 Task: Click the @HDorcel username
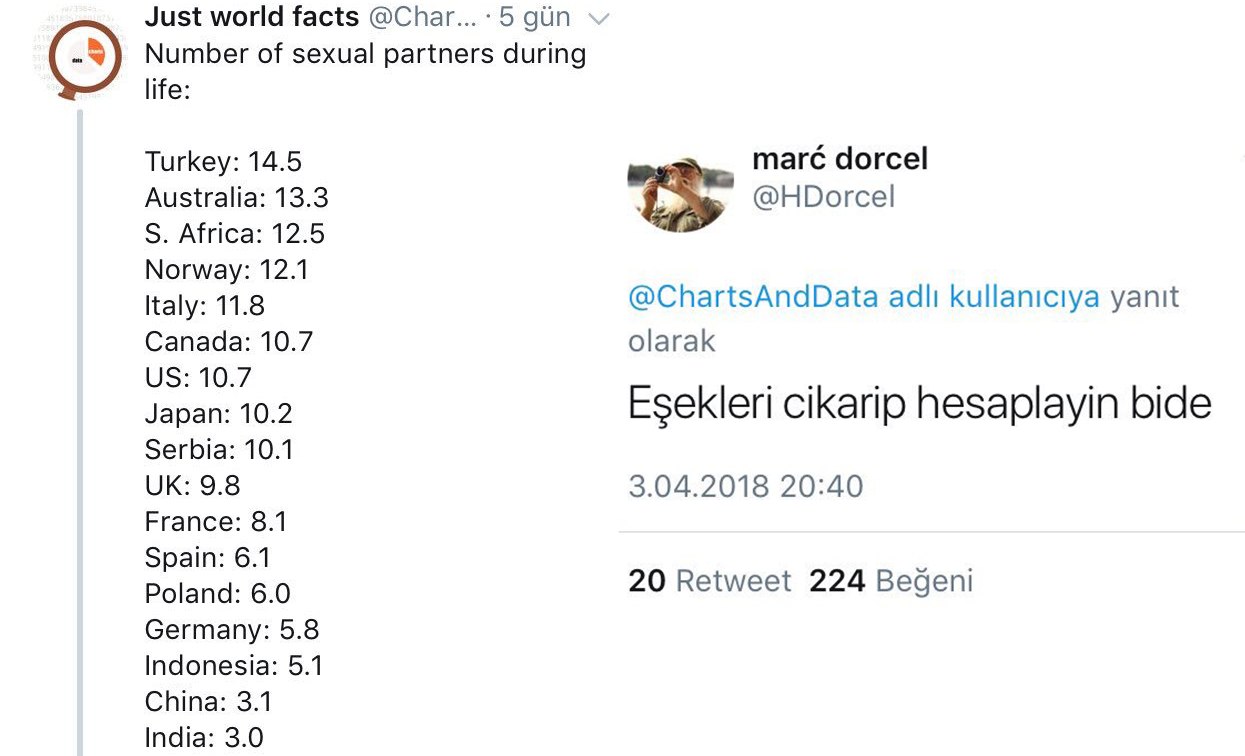coord(823,197)
